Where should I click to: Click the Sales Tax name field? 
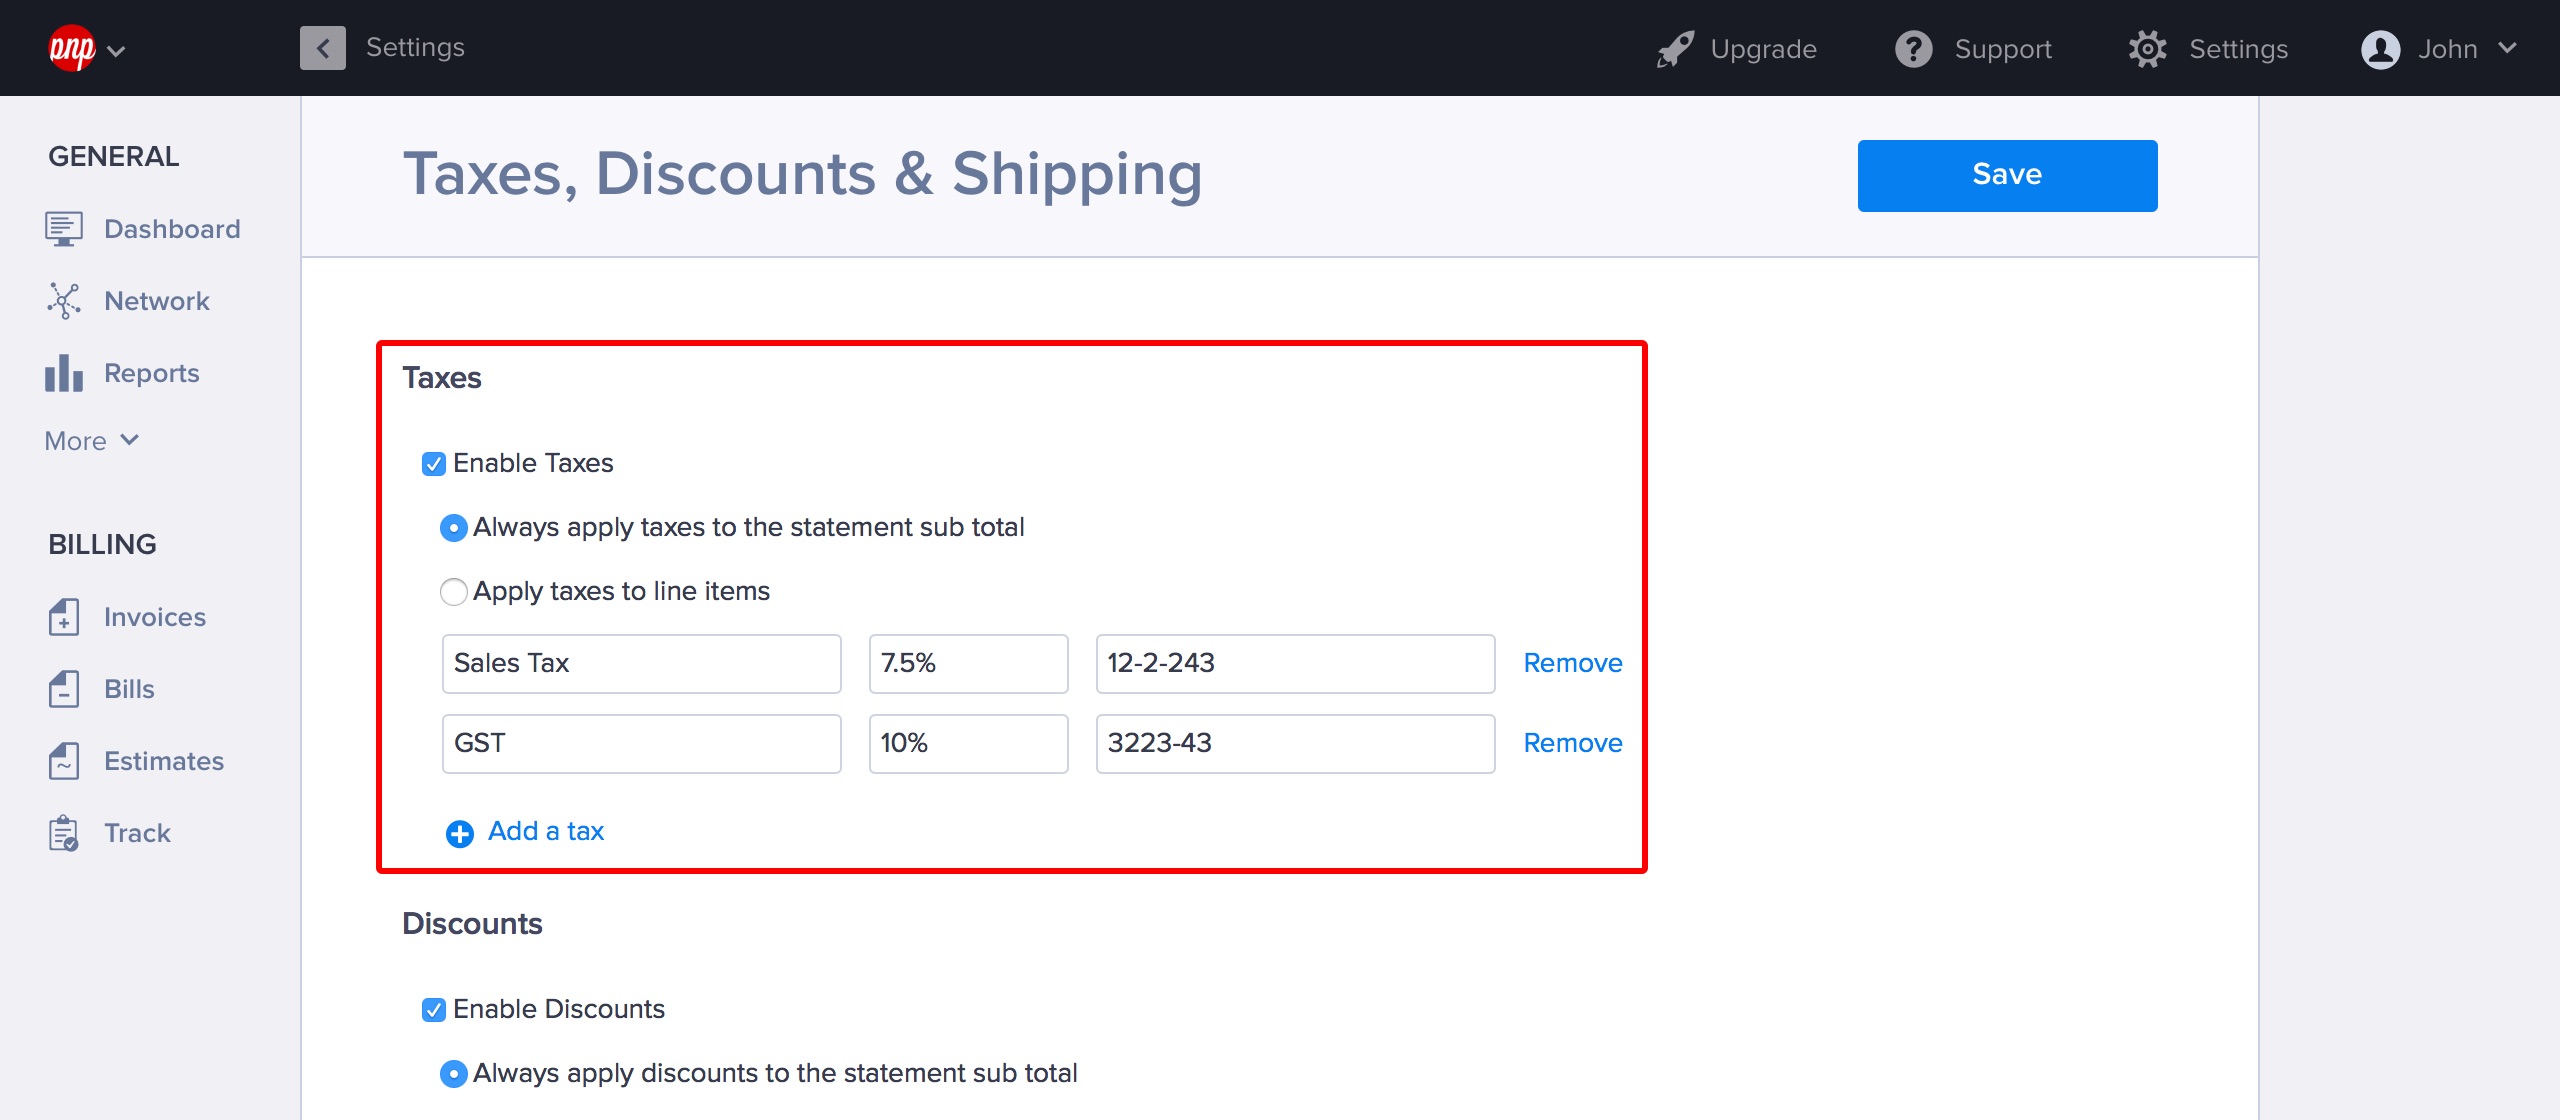coord(641,663)
